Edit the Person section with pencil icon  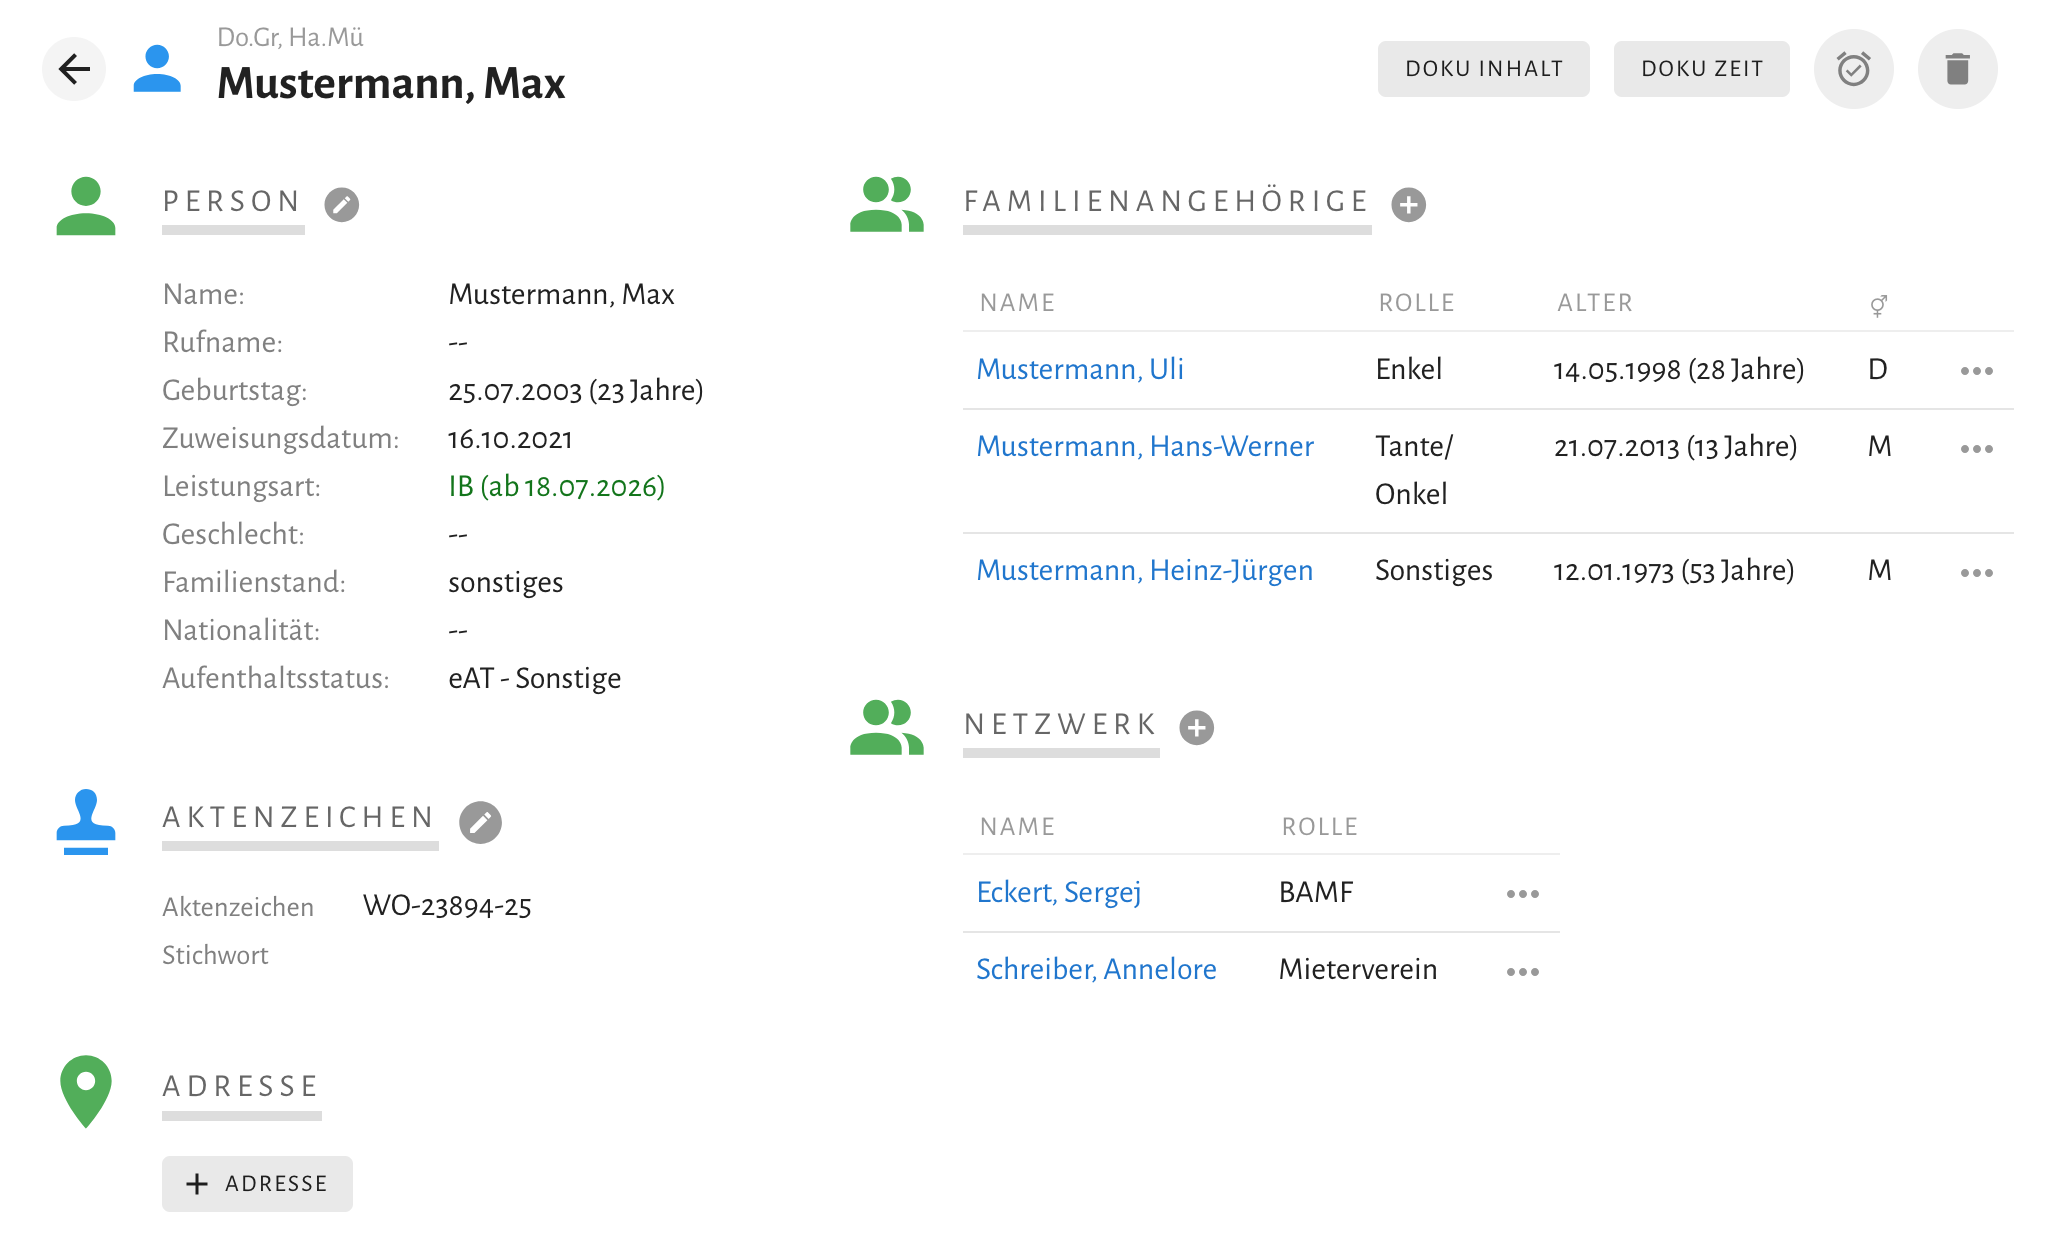coord(342,205)
